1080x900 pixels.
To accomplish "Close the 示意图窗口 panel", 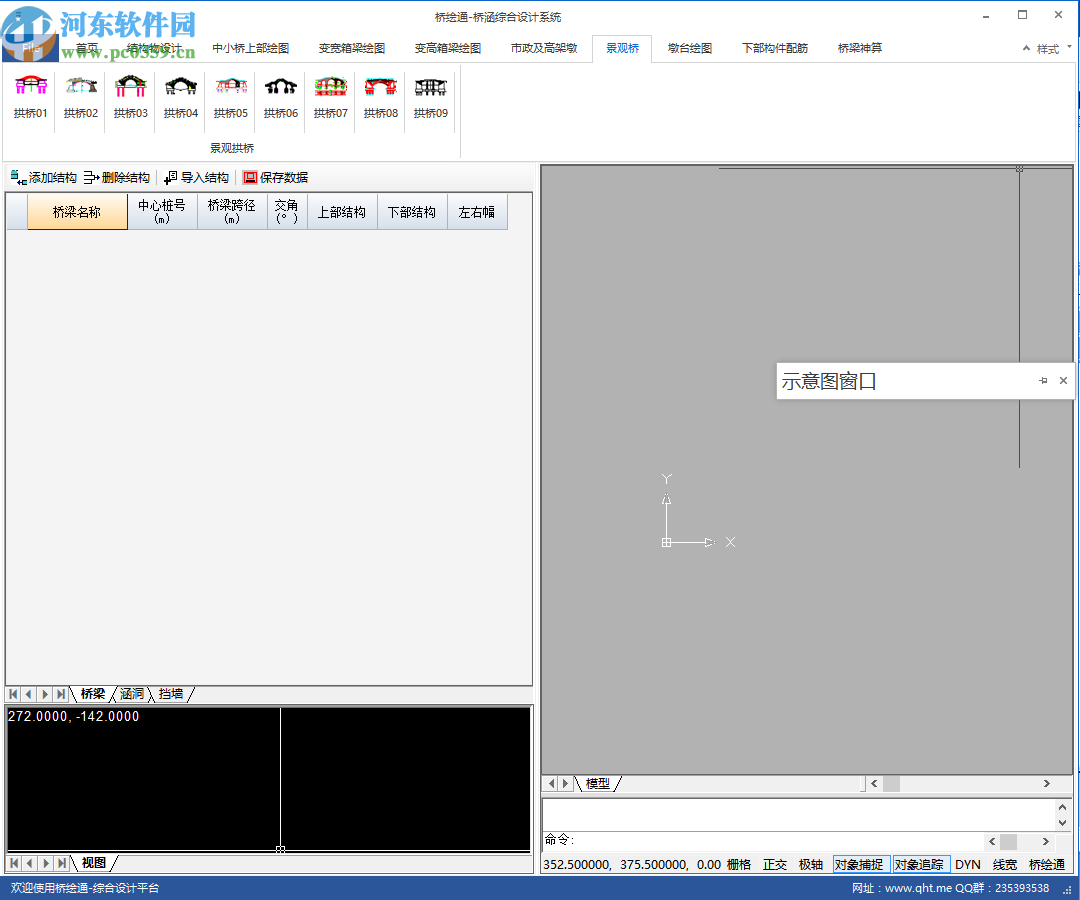I will click(1063, 381).
